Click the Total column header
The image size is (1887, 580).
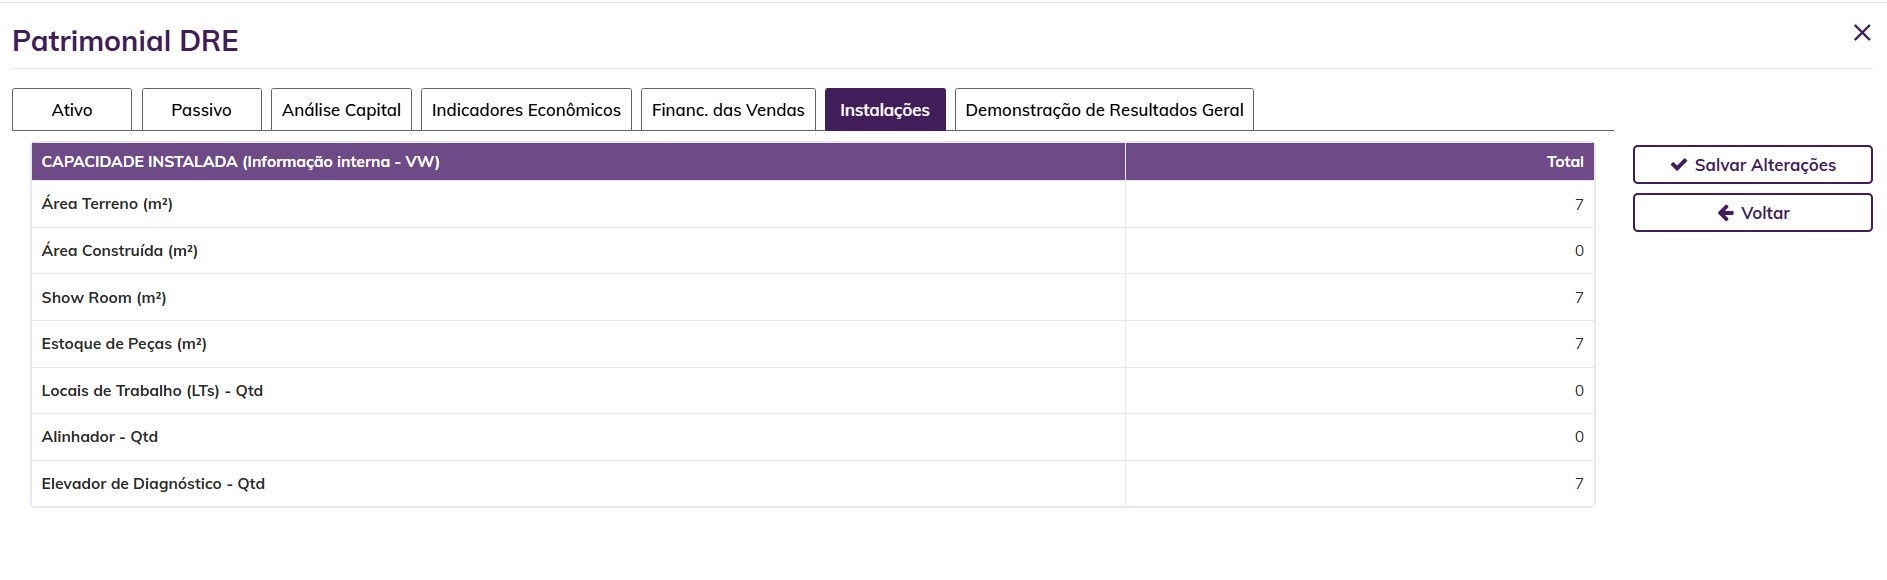pyautogui.click(x=1564, y=162)
